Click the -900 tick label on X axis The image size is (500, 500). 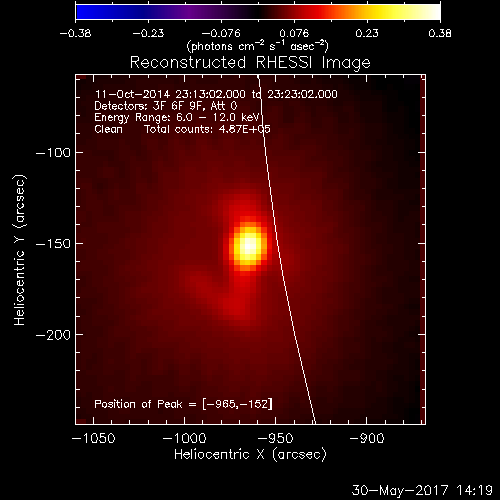(x=367, y=438)
